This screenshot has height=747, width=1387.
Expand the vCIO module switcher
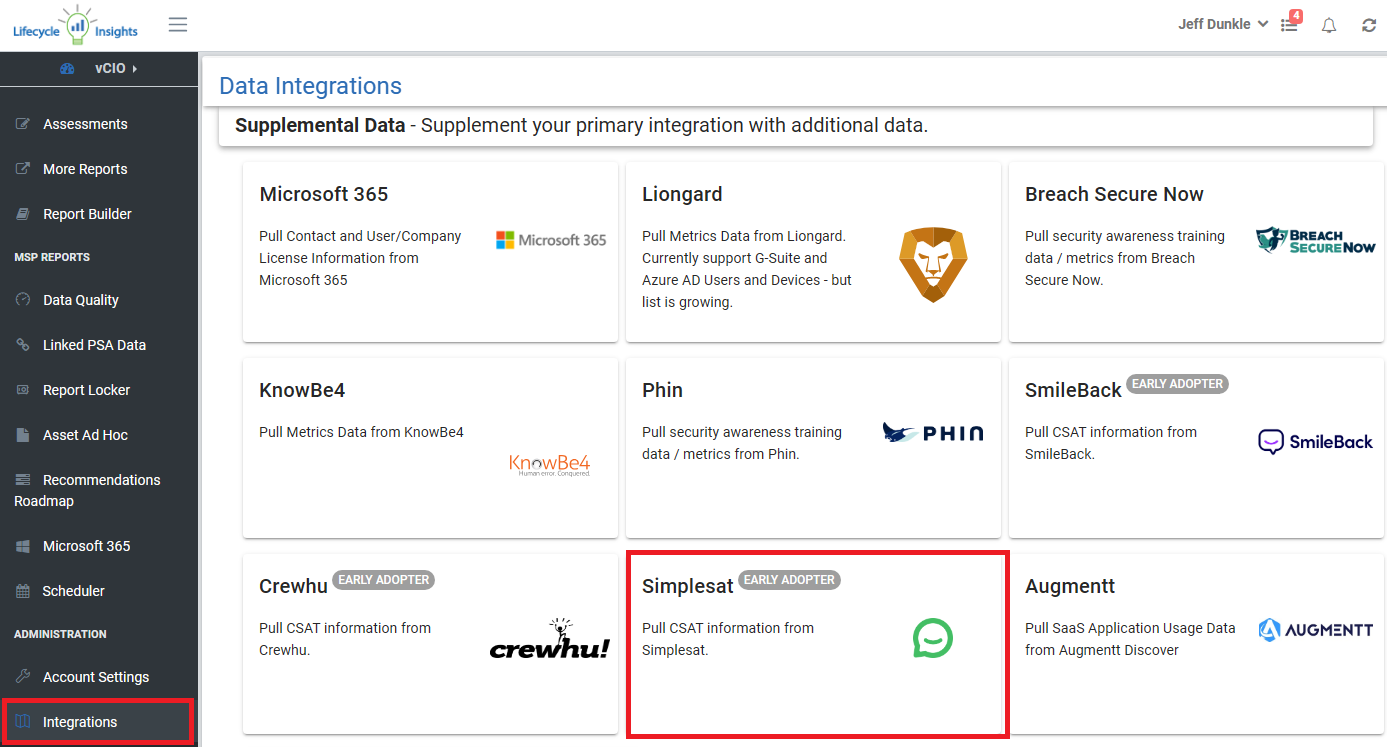pos(116,68)
